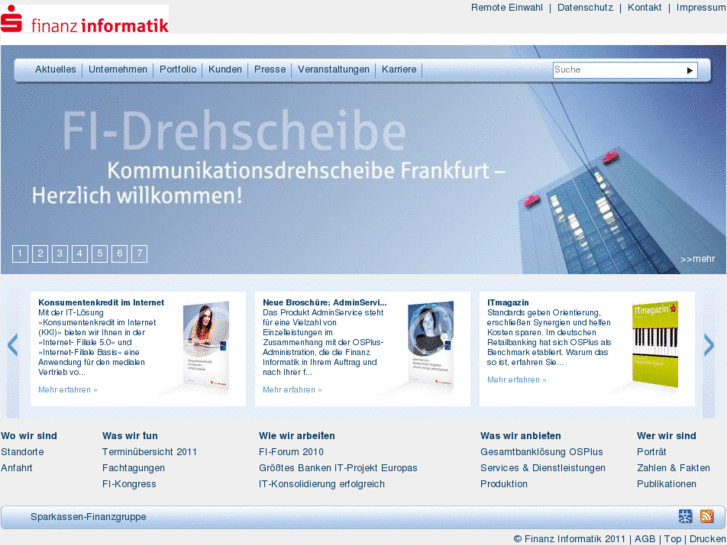Open Terminübersicht 2011 link
Viewport: 727px width, 545px height.
coord(149,452)
